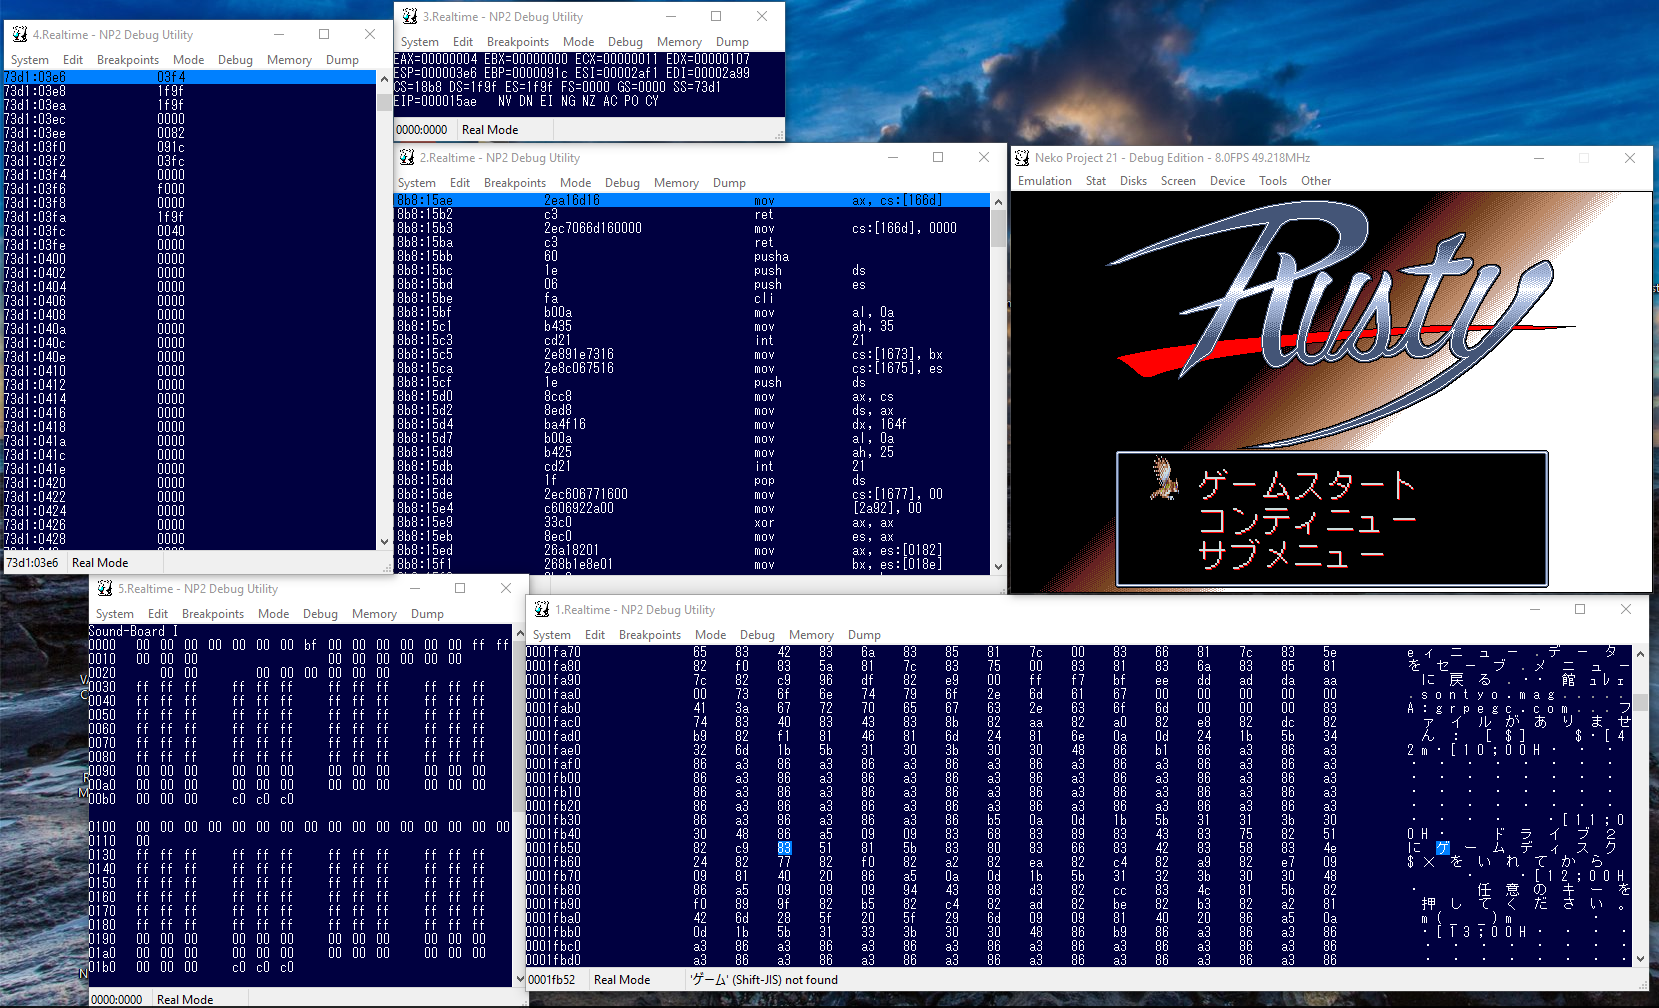This screenshot has width=1659, height=1008.
Task: Open the Edit menu in 1.Realtime window
Action: pyautogui.click(x=595, y=635)
